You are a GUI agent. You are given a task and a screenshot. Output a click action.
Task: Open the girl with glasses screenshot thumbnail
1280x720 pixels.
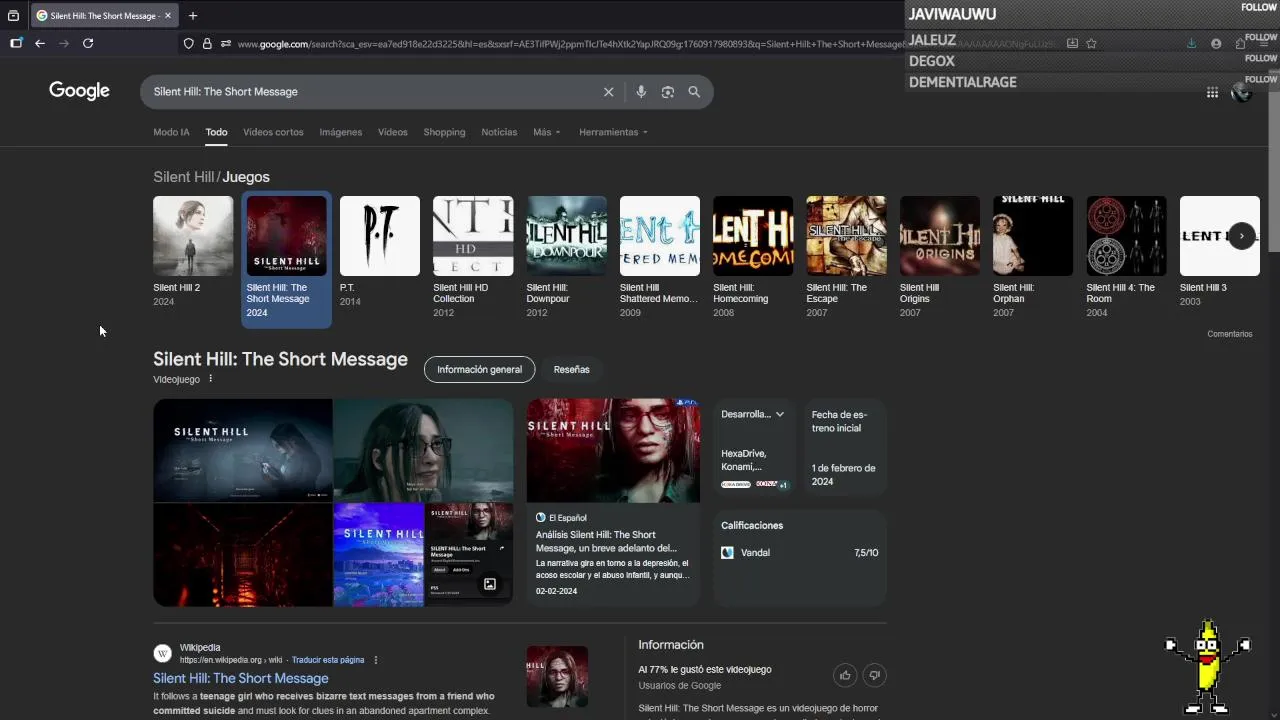click(x=423, y=450)
